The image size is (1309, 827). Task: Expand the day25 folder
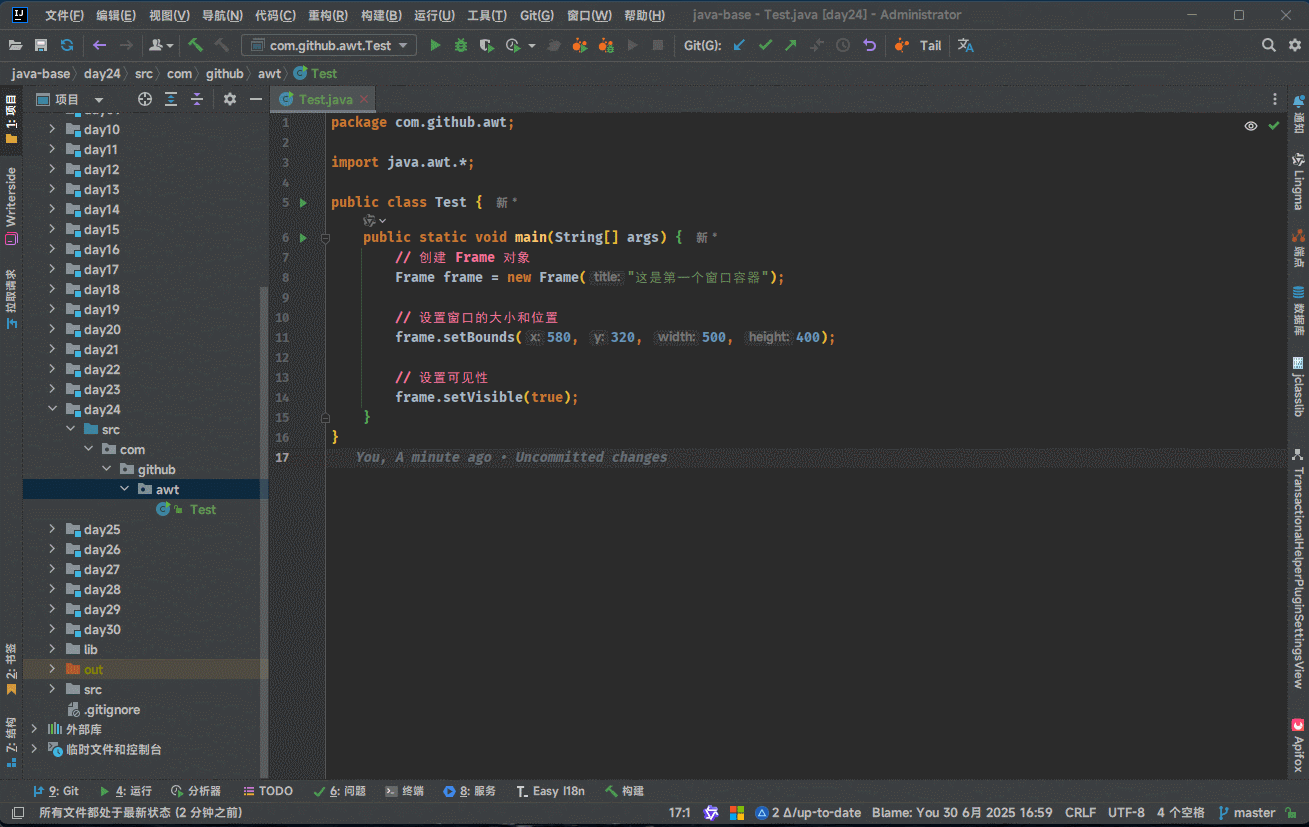tap(52, 529)
